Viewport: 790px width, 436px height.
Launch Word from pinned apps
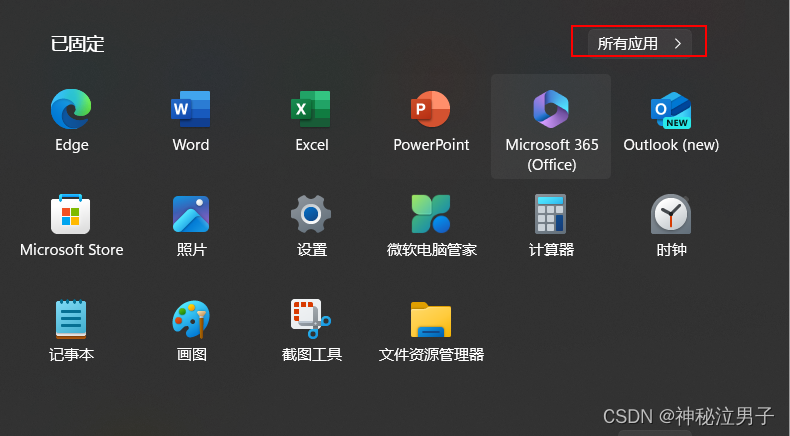(190, 109)
